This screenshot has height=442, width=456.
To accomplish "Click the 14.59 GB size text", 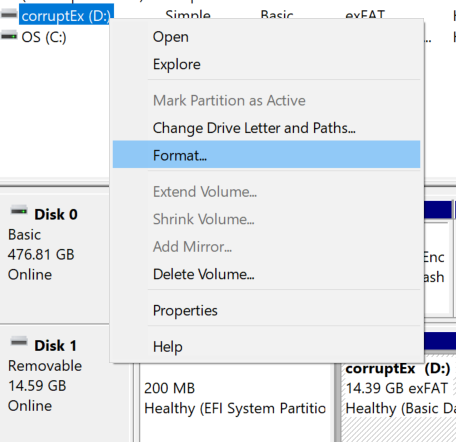I will point(37,386).
